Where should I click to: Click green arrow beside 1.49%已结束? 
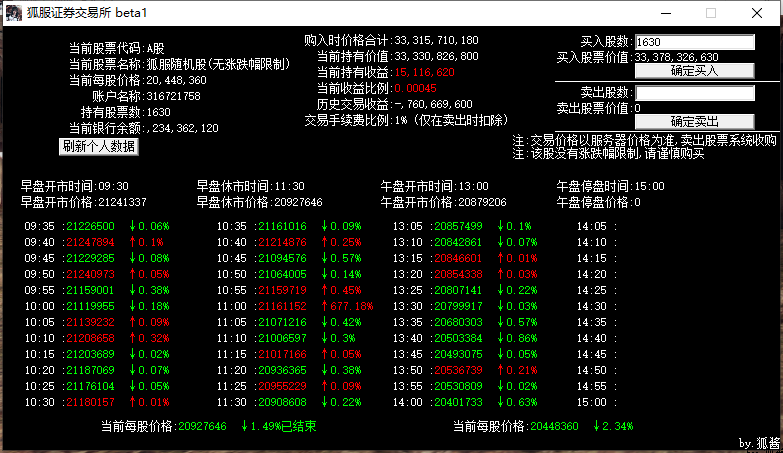click(x=242, y=426)
